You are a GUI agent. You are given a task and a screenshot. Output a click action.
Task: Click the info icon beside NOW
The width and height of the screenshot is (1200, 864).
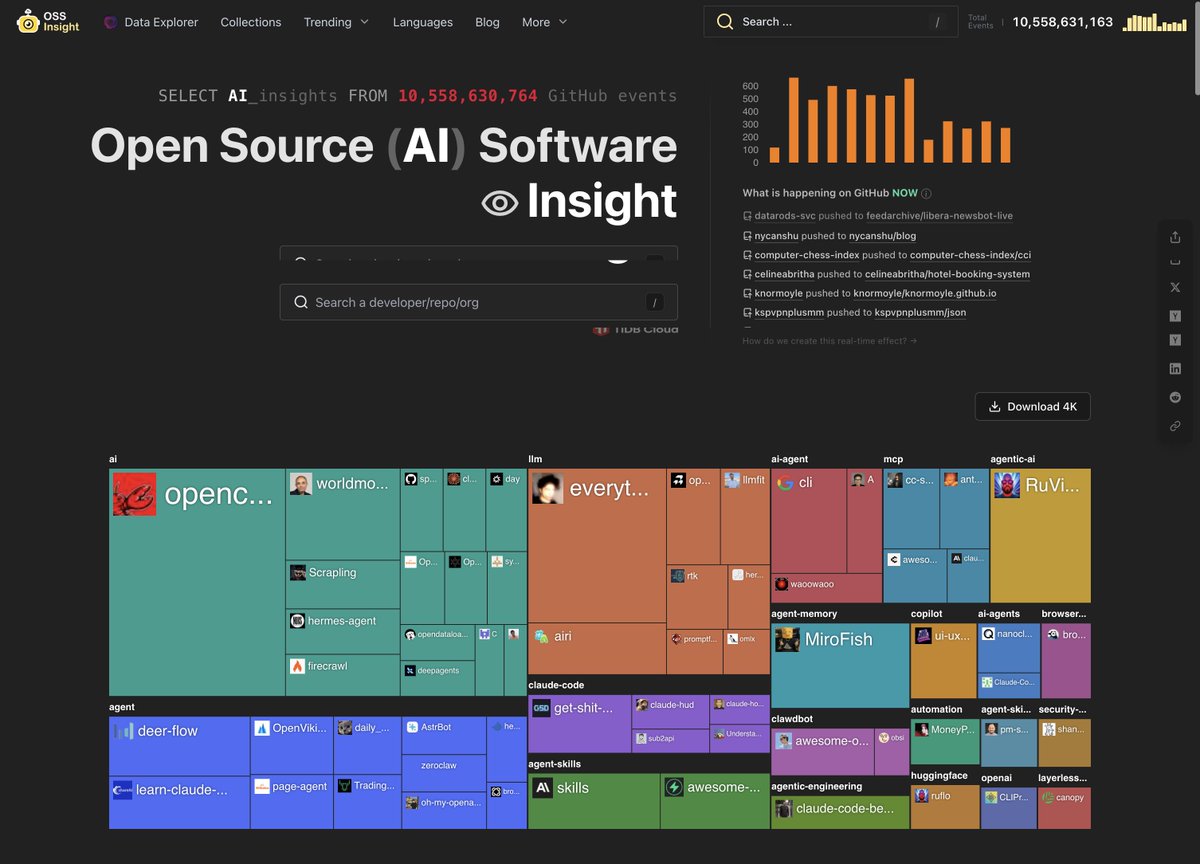tap(926, 194)
